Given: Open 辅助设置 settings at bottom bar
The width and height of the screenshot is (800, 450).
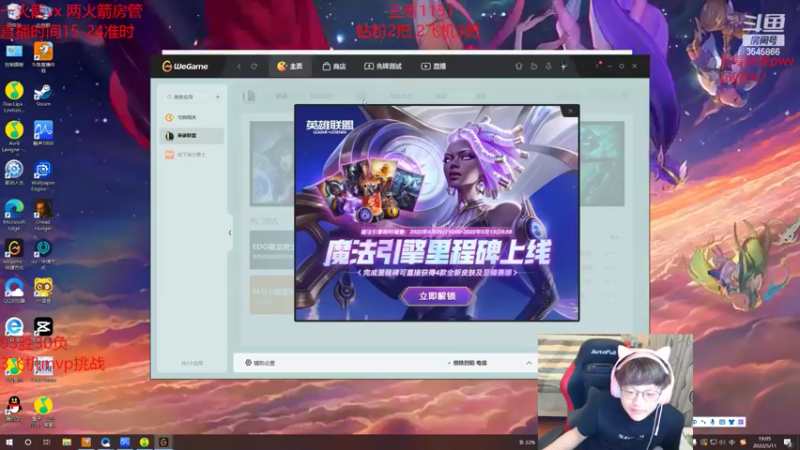Looking at the screenshot, I should click(260, 363).
